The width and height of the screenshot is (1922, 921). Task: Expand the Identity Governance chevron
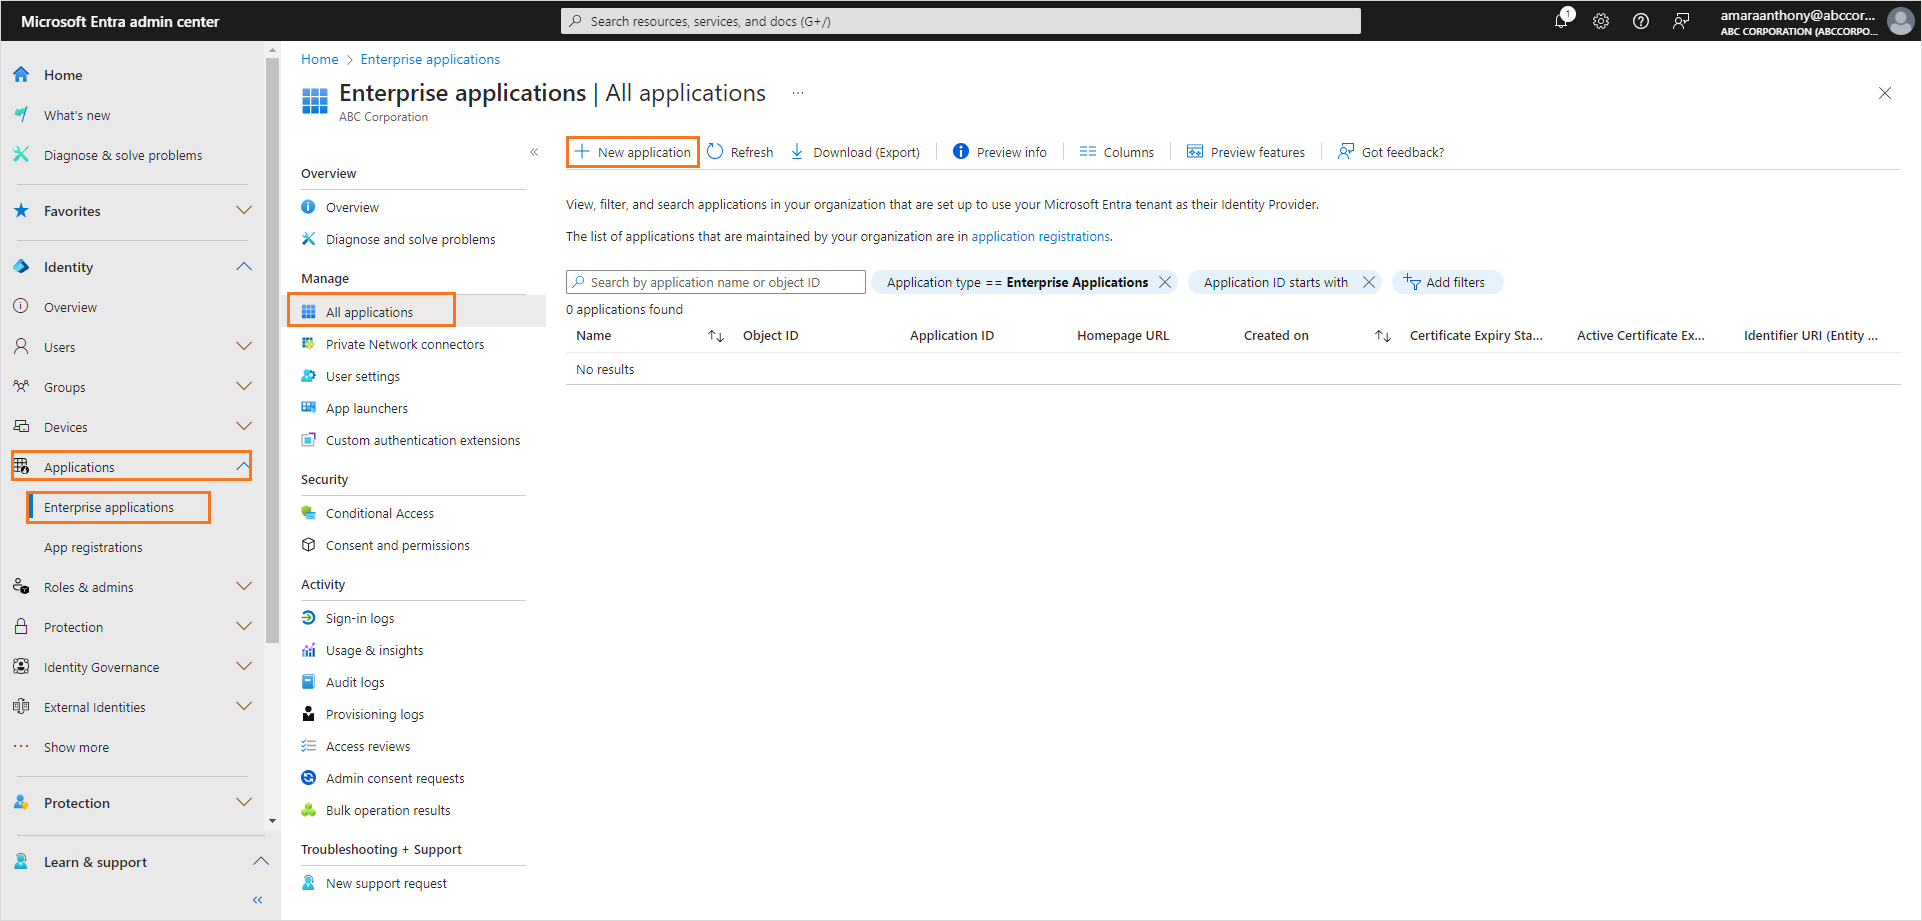click(243, 666)
